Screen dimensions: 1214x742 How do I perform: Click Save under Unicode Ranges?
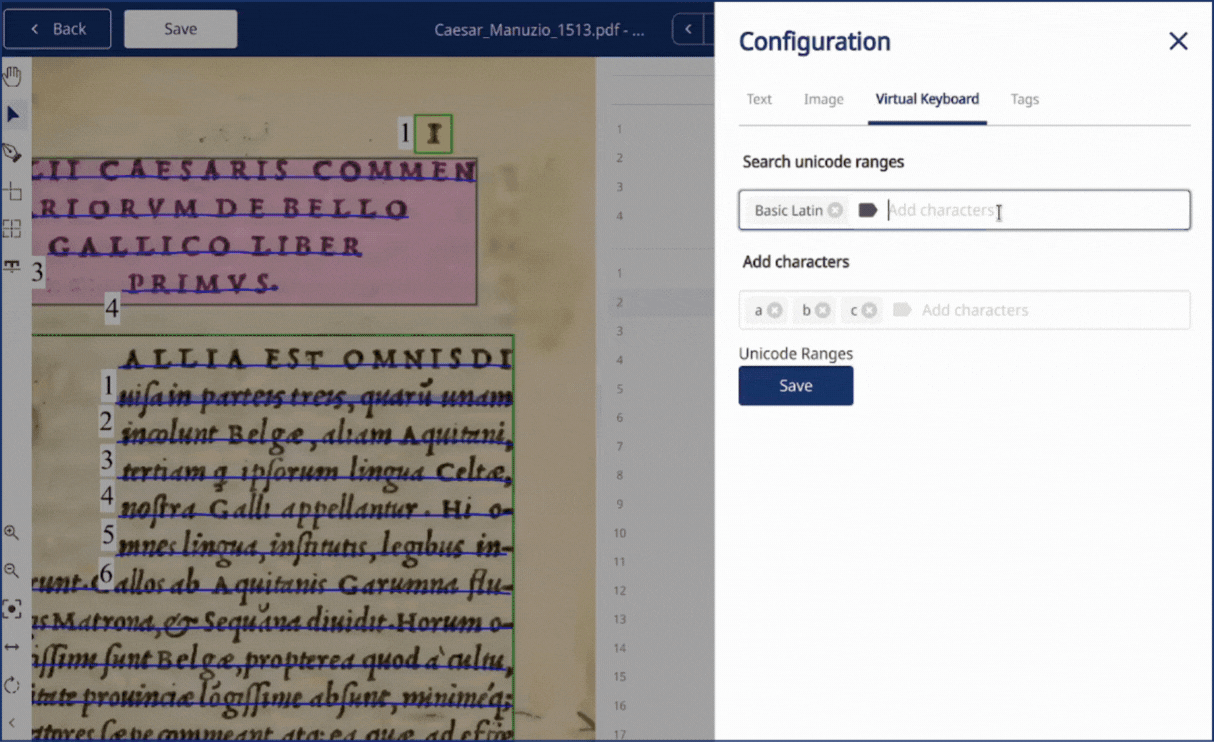coord(795,386)
